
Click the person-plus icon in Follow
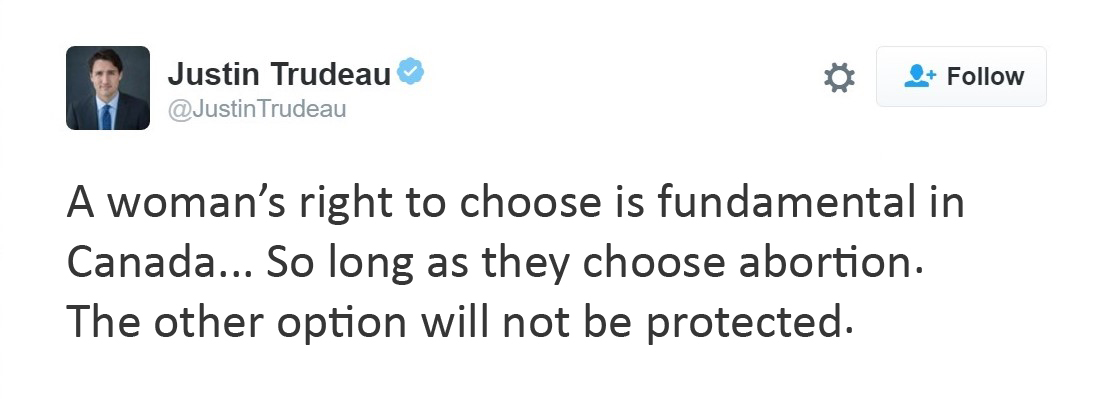pyautogui.click(x=920, y=76)
